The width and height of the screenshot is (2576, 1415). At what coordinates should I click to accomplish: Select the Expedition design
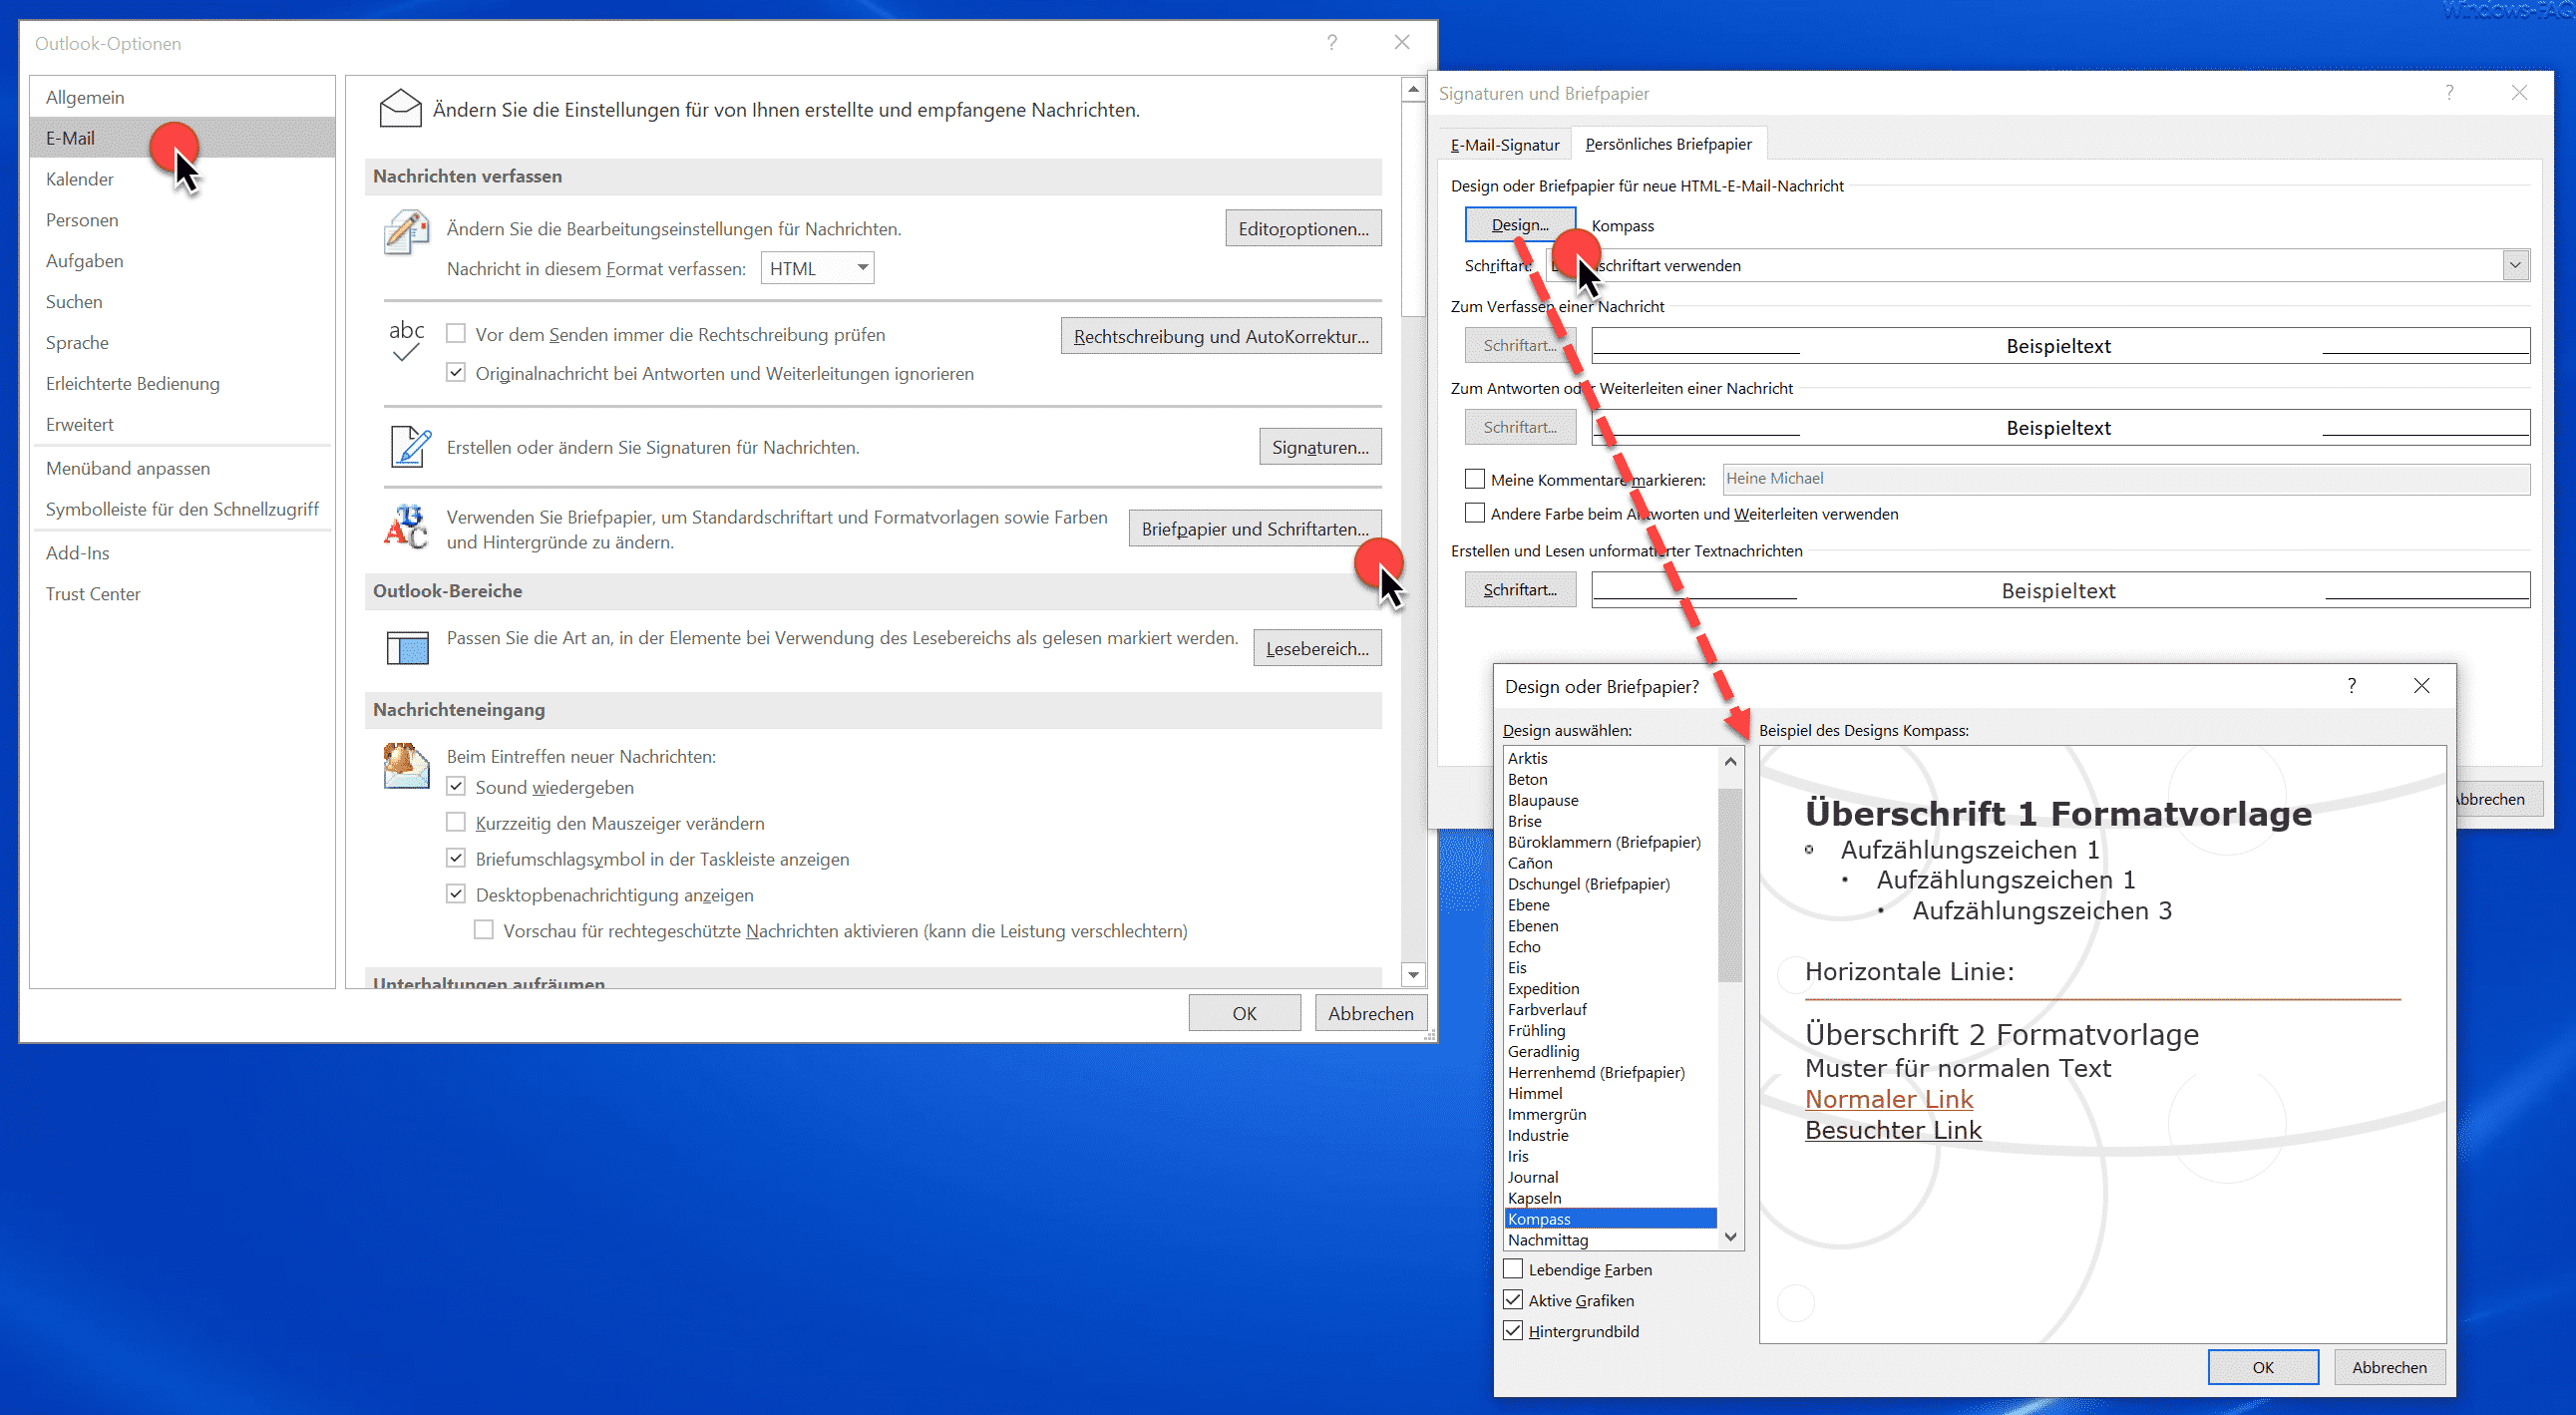click(1611, 988)
